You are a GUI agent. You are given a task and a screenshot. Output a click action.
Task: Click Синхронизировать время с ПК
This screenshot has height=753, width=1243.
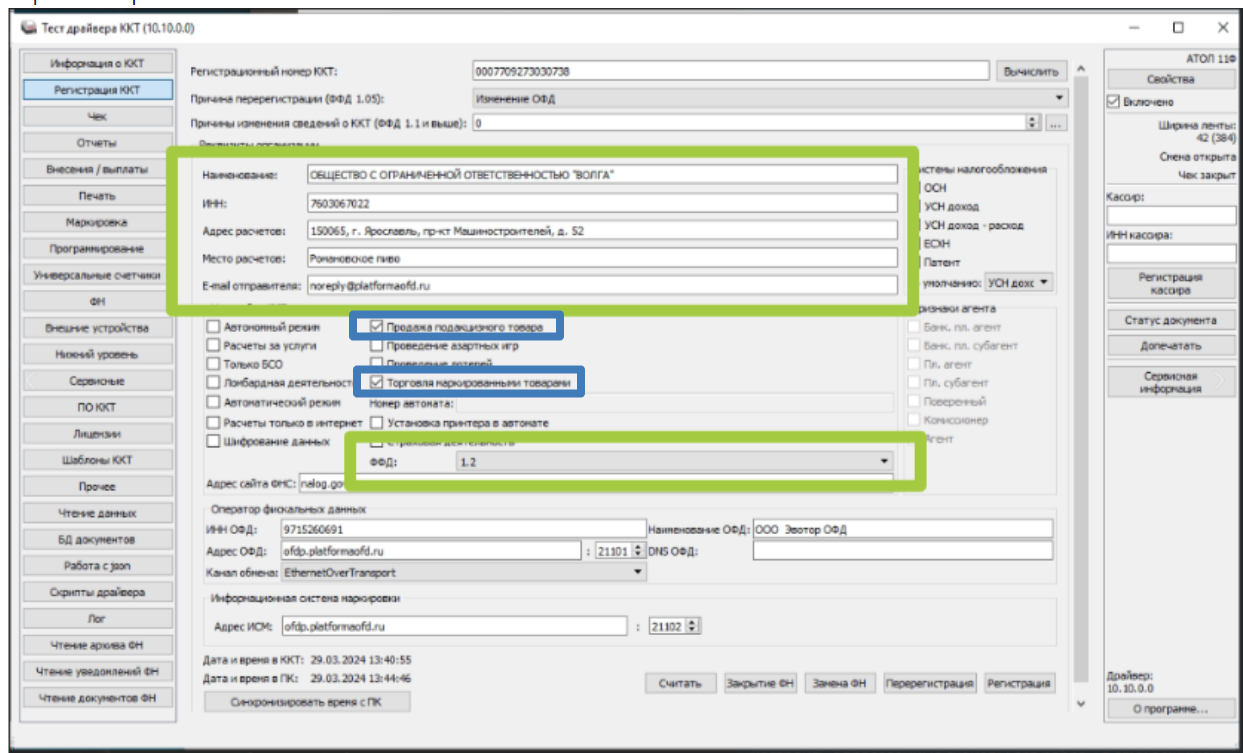click(306, 702)
